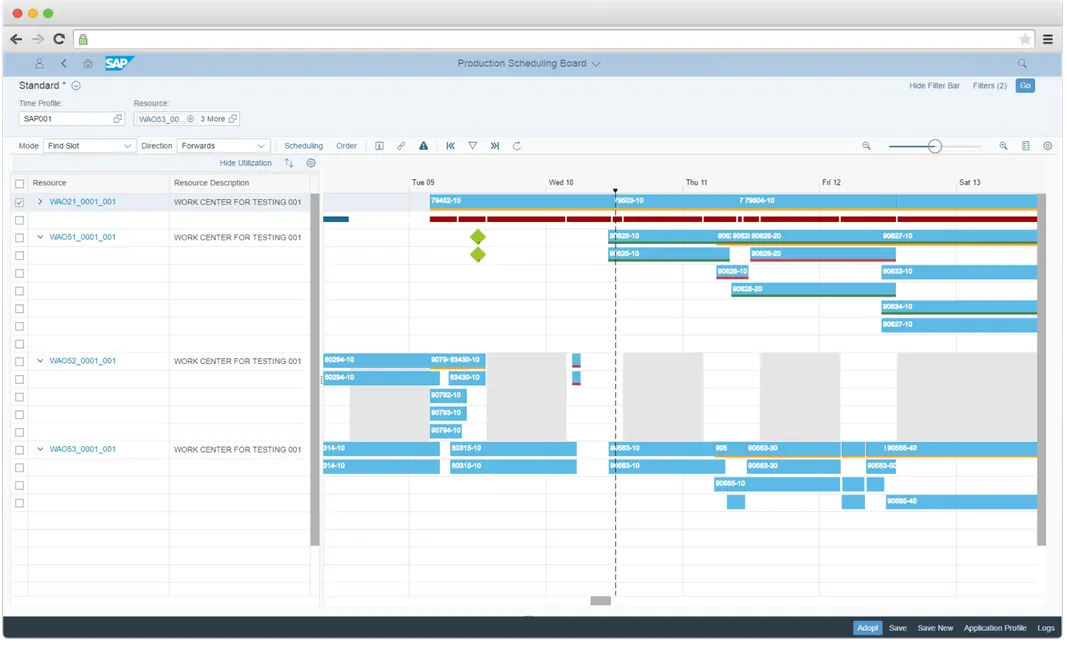Zoom out the Gantt chart
The height and width of the screenshot is (646, 1067).
click(x=866, y=146)
